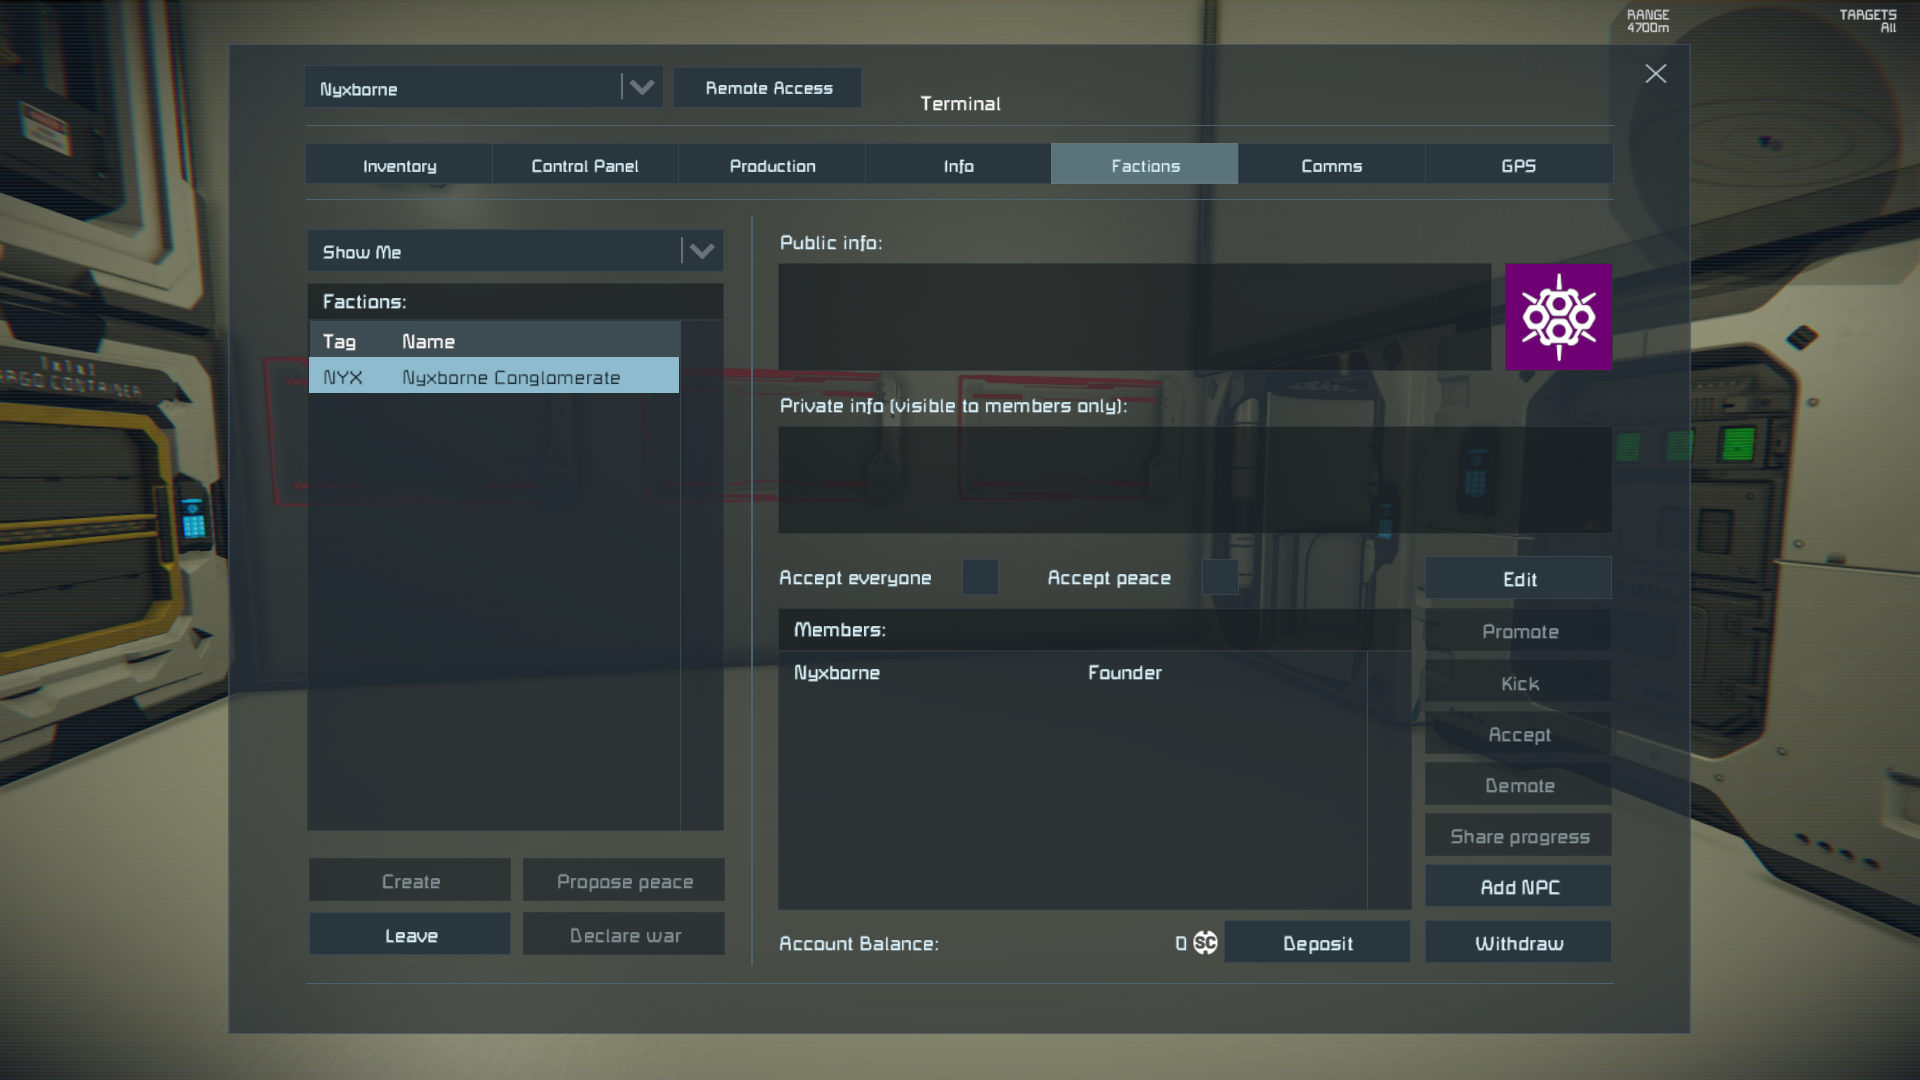The width and height of the screenshot is (1920, 1080).
Task: Click Withdraw from account balance
Action: click(x=1518, y=943)
